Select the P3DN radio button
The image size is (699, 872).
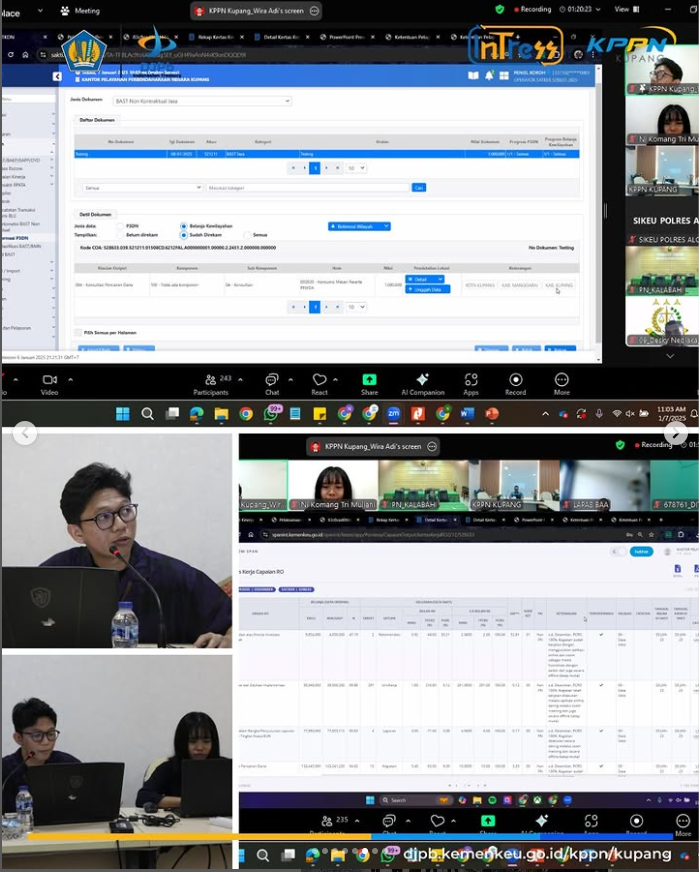click(x=121, y=227)
